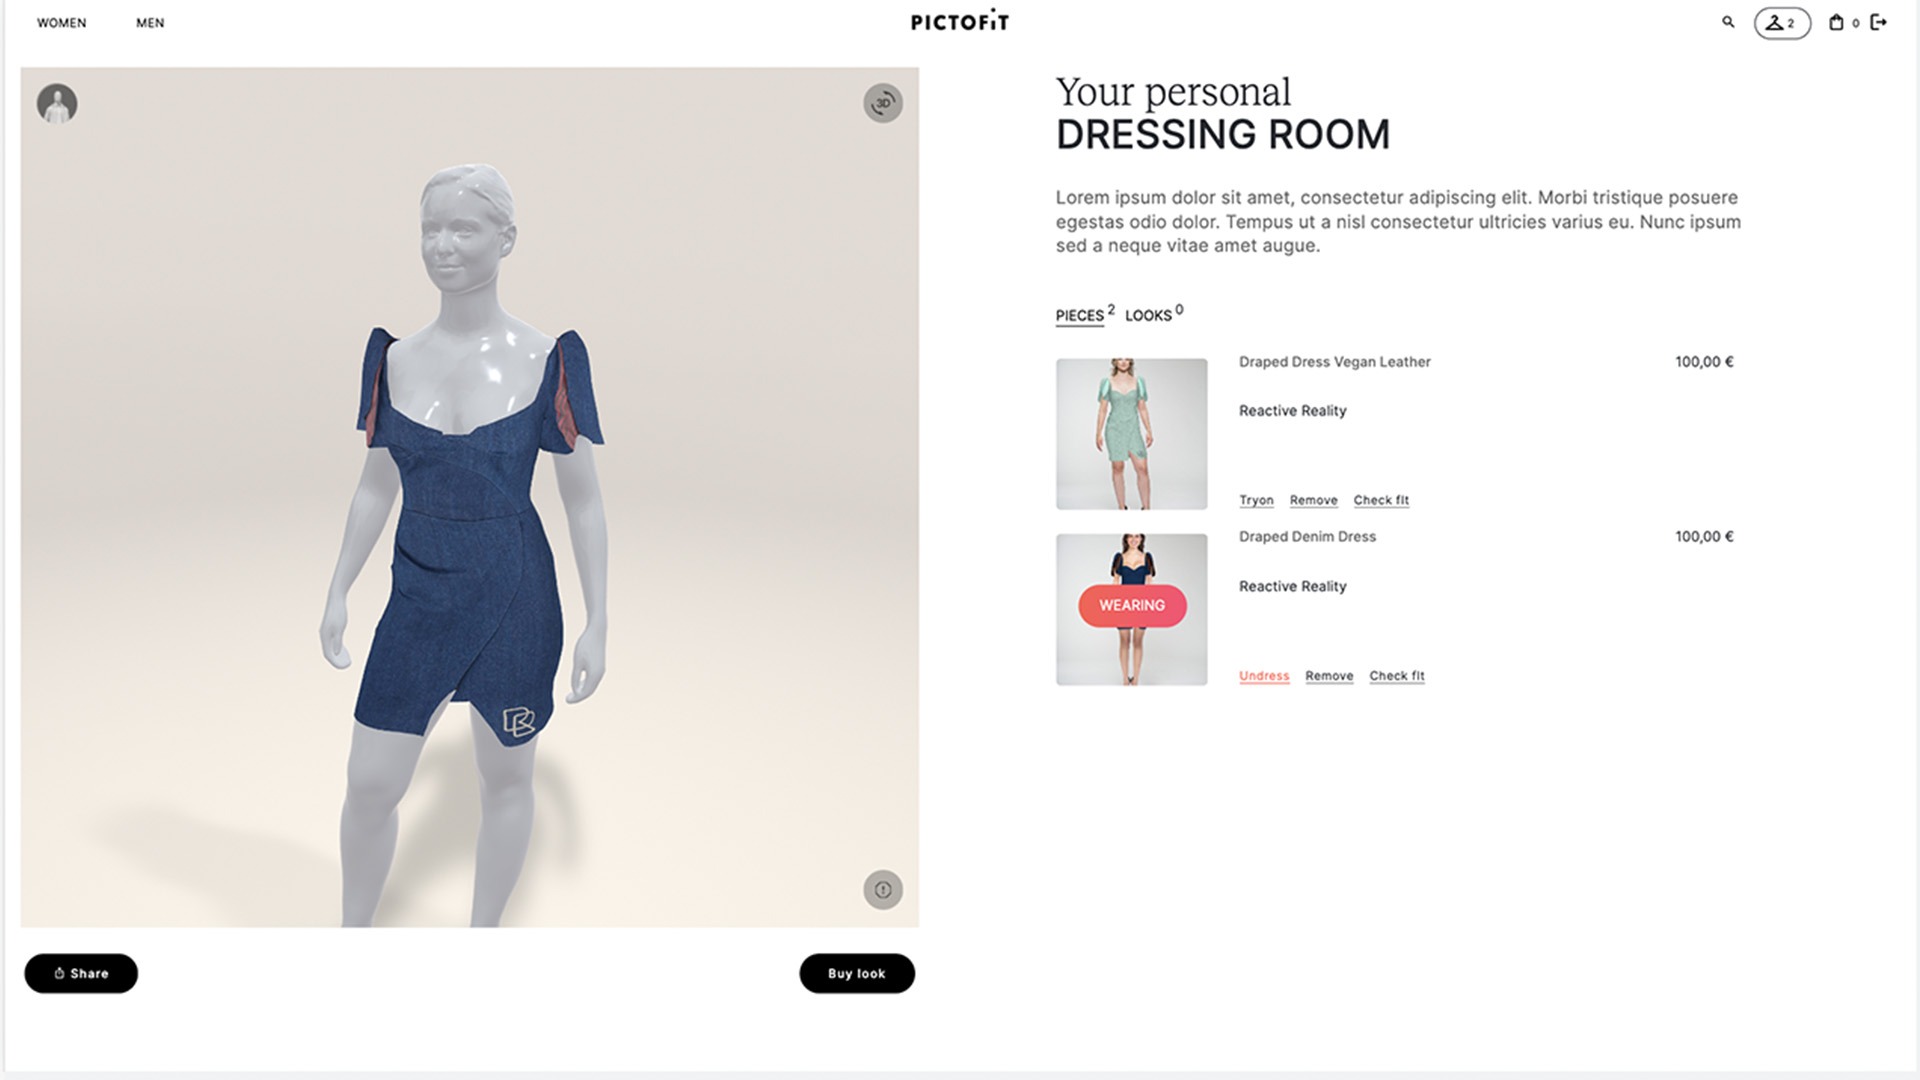Open dressing room hanger icon with count
The height and width of the screenshot is (1080, 1920).
tap(1782, 23)
